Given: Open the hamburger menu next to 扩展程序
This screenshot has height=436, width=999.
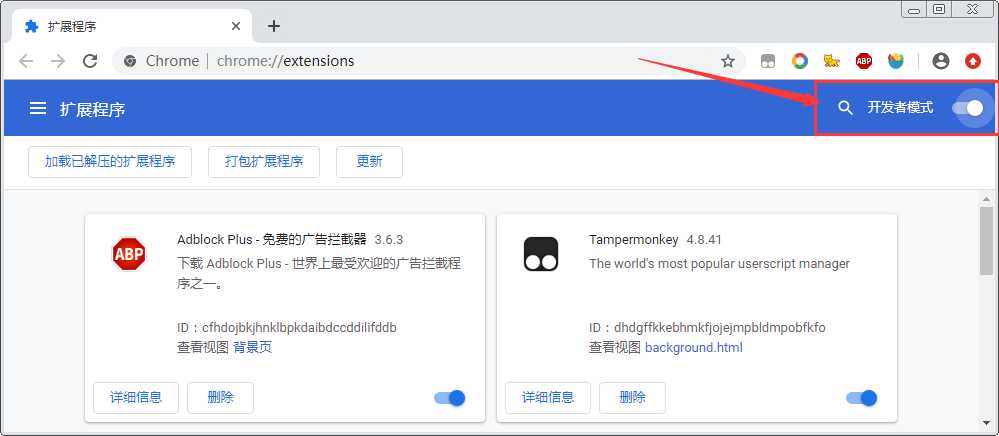Looking at the screenshot, I should [x=38, y=108].
